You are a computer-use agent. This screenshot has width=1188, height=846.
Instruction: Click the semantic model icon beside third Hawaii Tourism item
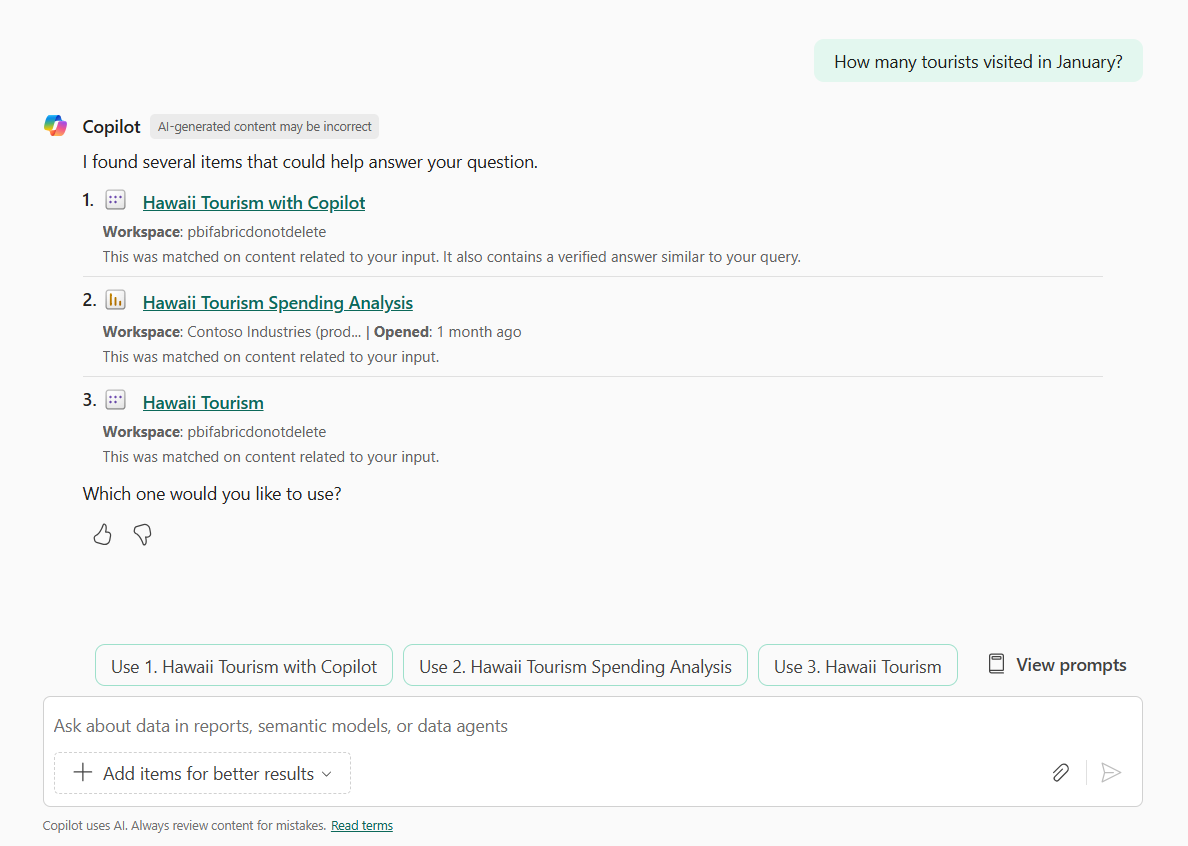point(115,400)
